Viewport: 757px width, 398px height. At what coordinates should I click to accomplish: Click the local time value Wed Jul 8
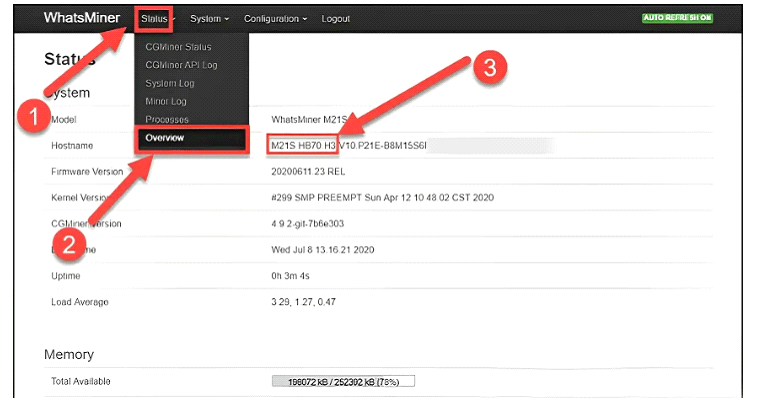click(x=322, y=250)
